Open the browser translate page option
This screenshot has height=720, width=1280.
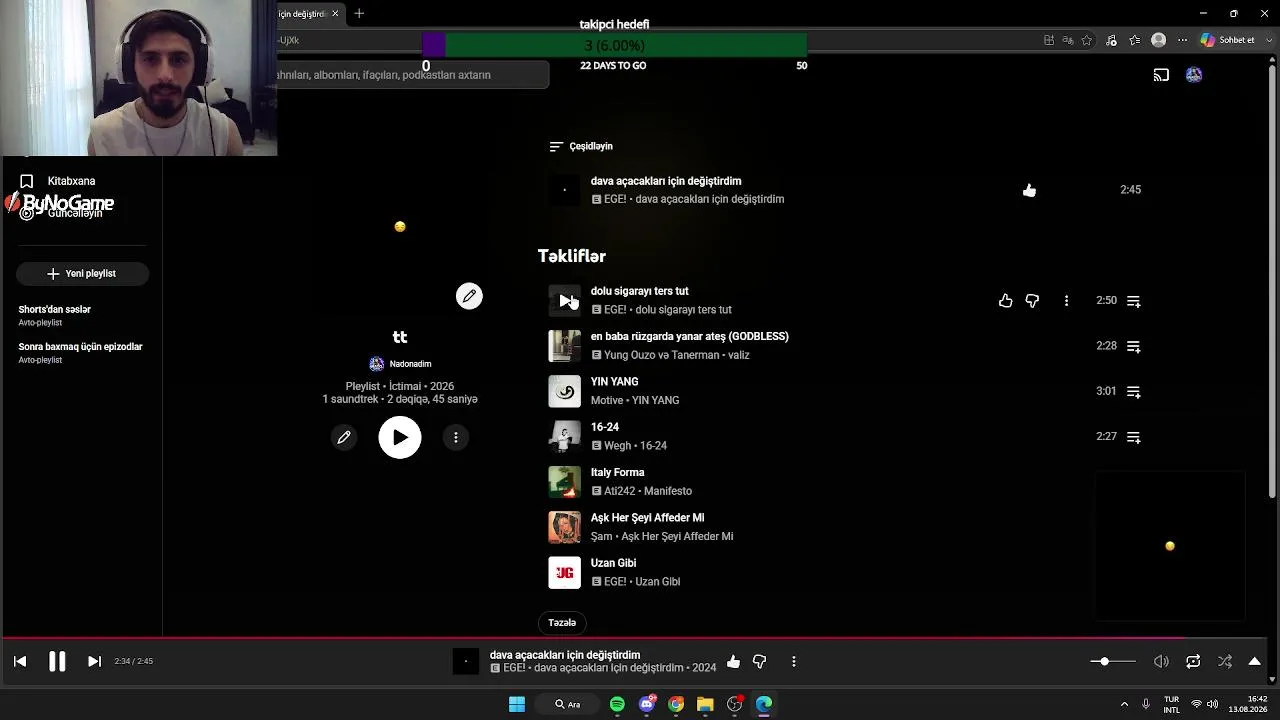pyautogui.click(x=1067, y=40)
